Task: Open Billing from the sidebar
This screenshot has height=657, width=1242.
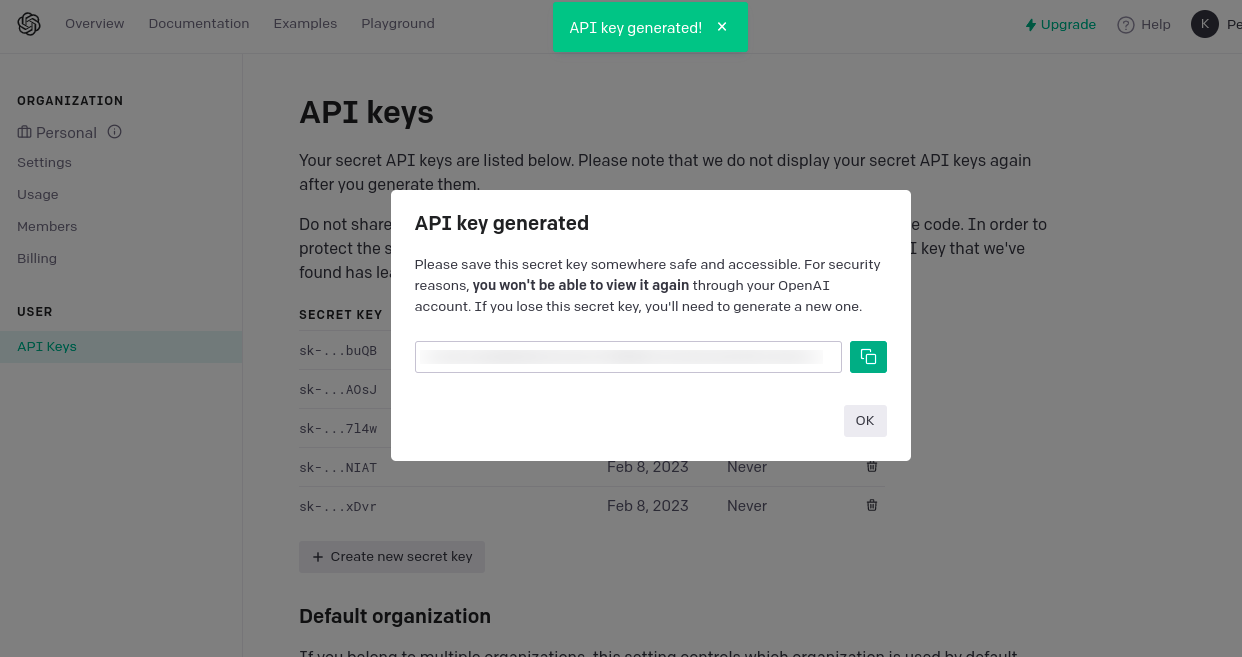Action: click(x=37, y=259)
